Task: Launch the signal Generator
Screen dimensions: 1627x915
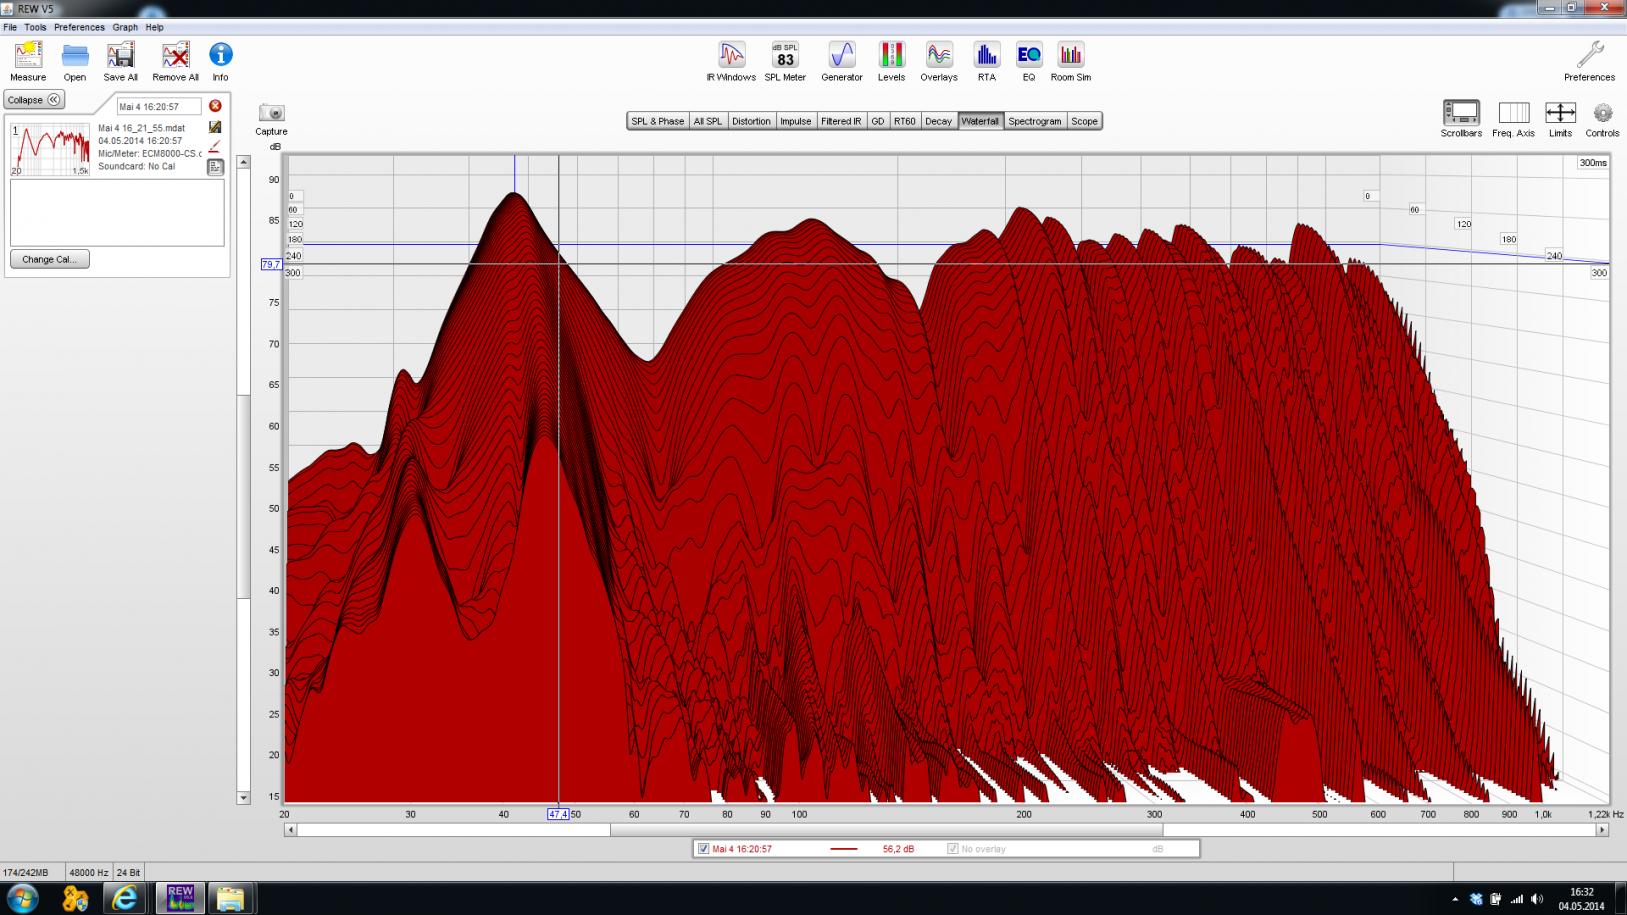Action: pyautogui.click(x=842, y=62)
